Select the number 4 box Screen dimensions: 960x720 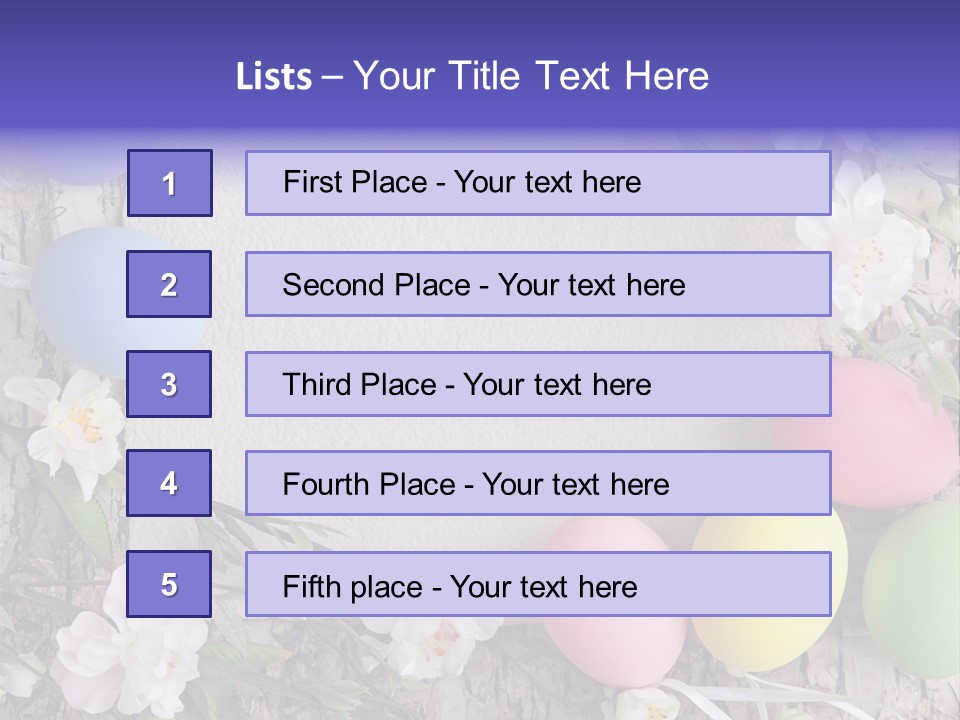tap(169, 483)
